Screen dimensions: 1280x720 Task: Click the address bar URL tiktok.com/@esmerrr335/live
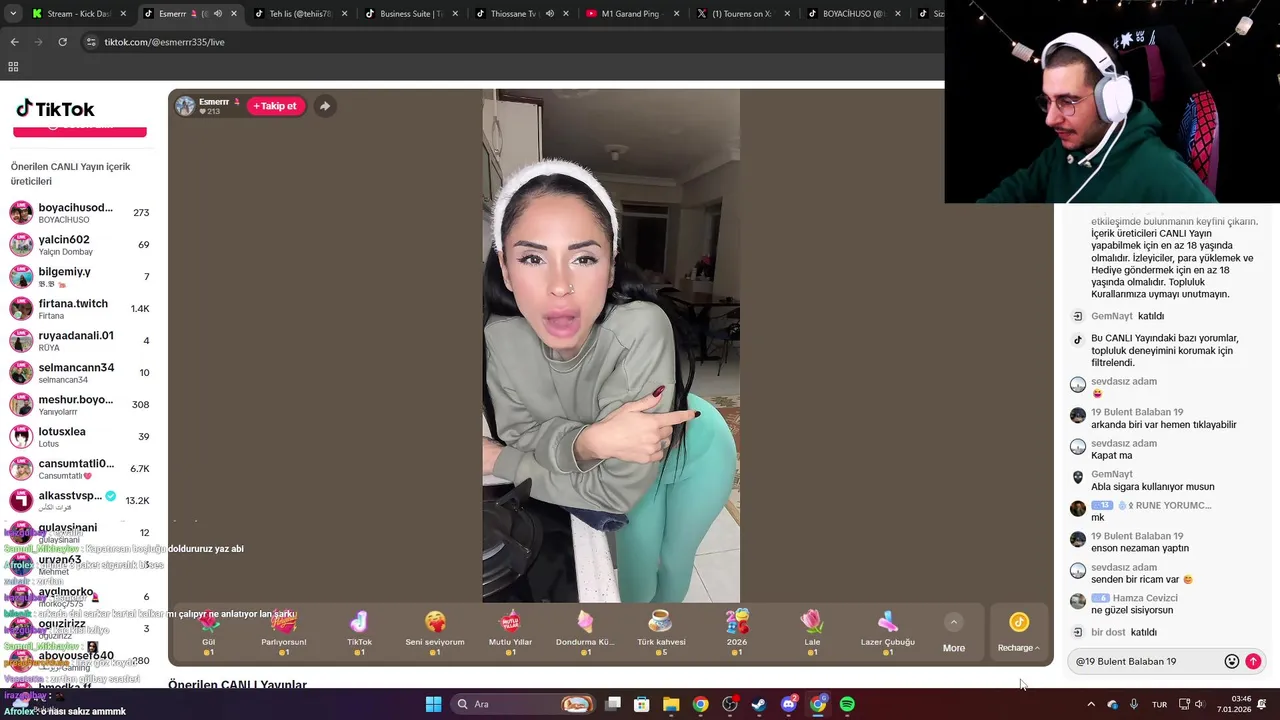pos(164,42)
